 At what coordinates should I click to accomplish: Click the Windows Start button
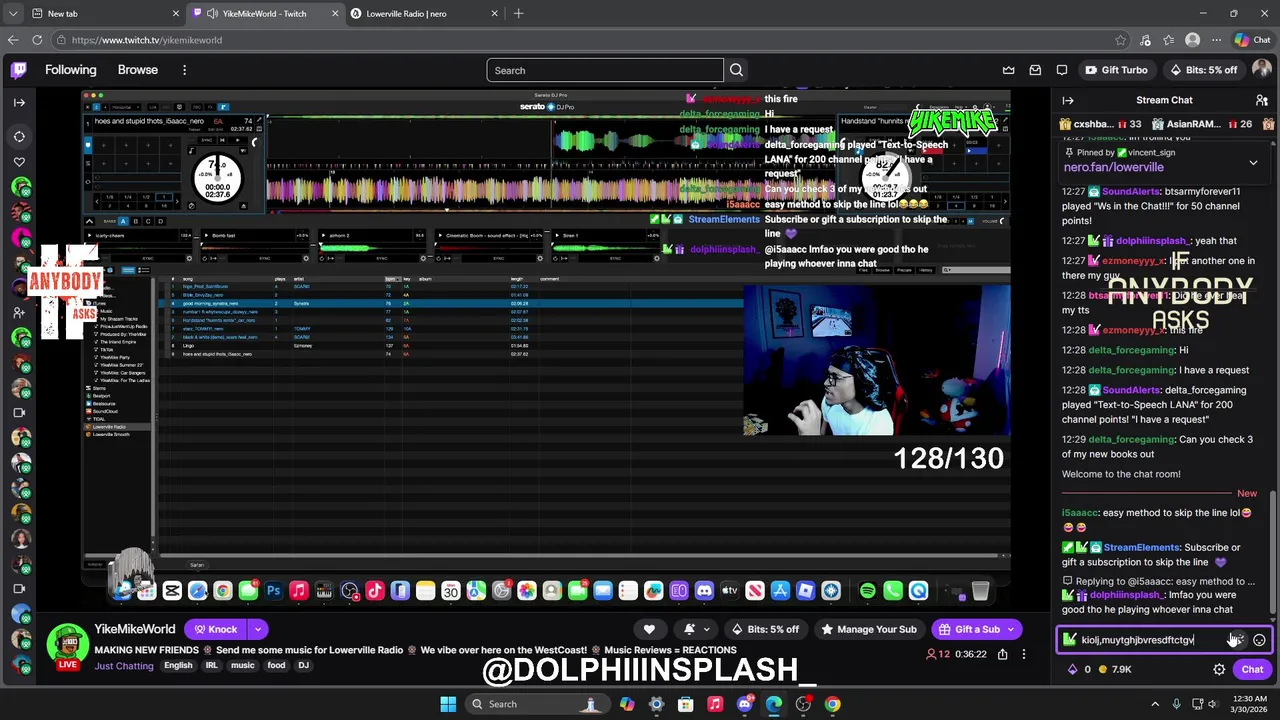(448, 704)
